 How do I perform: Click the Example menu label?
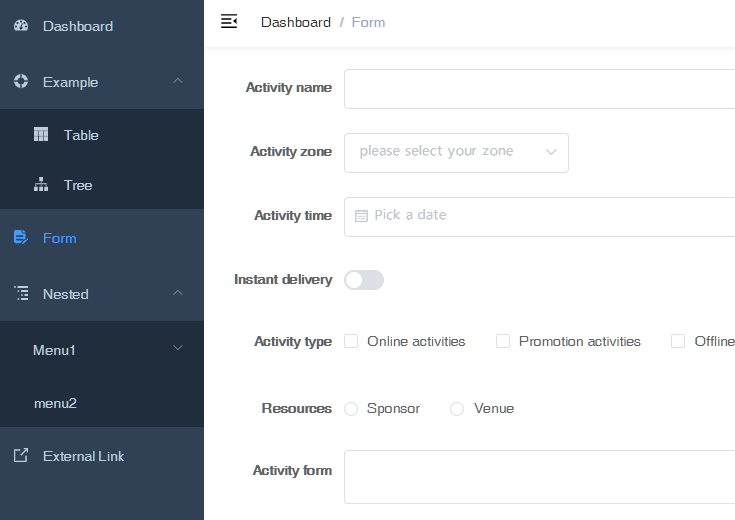pos(71,83)
